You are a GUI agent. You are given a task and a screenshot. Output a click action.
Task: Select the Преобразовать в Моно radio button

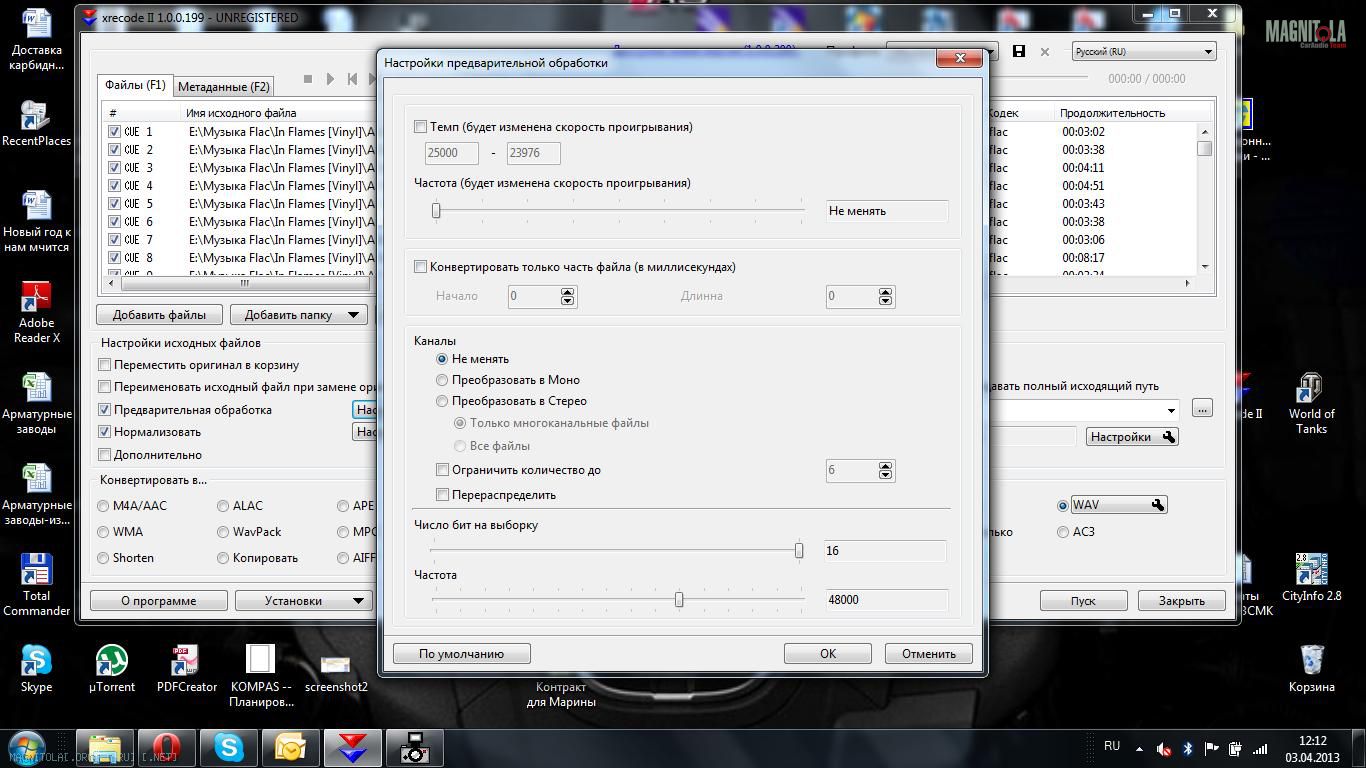442,380
